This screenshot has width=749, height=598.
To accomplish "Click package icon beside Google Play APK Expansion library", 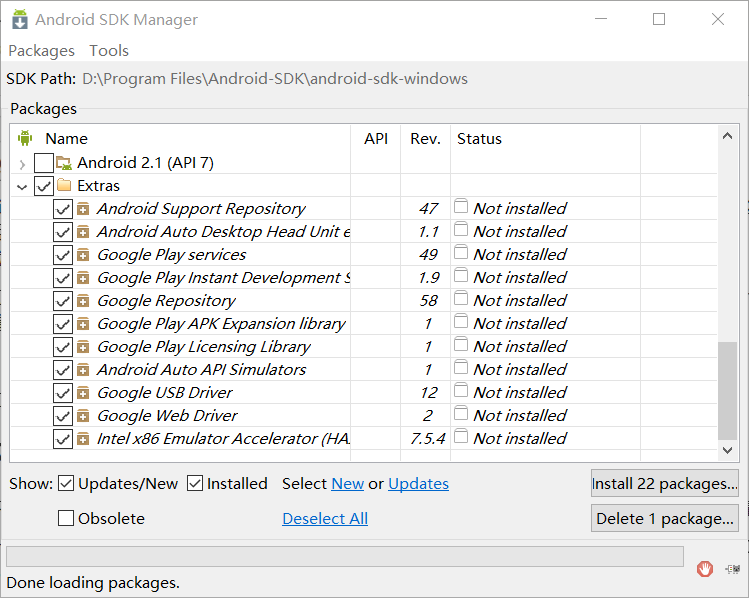I will point(83,324).
